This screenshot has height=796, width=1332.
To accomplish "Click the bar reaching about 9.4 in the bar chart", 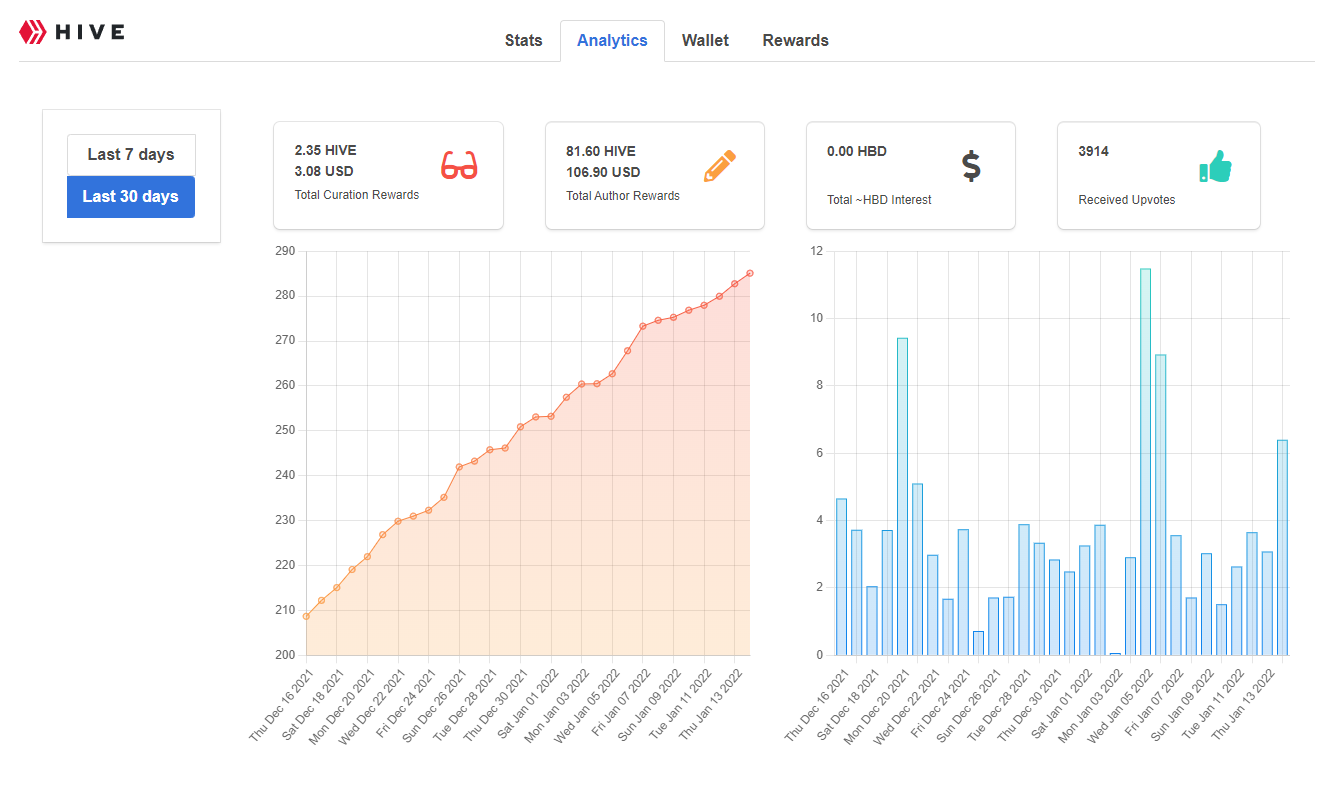I will 902,497.
